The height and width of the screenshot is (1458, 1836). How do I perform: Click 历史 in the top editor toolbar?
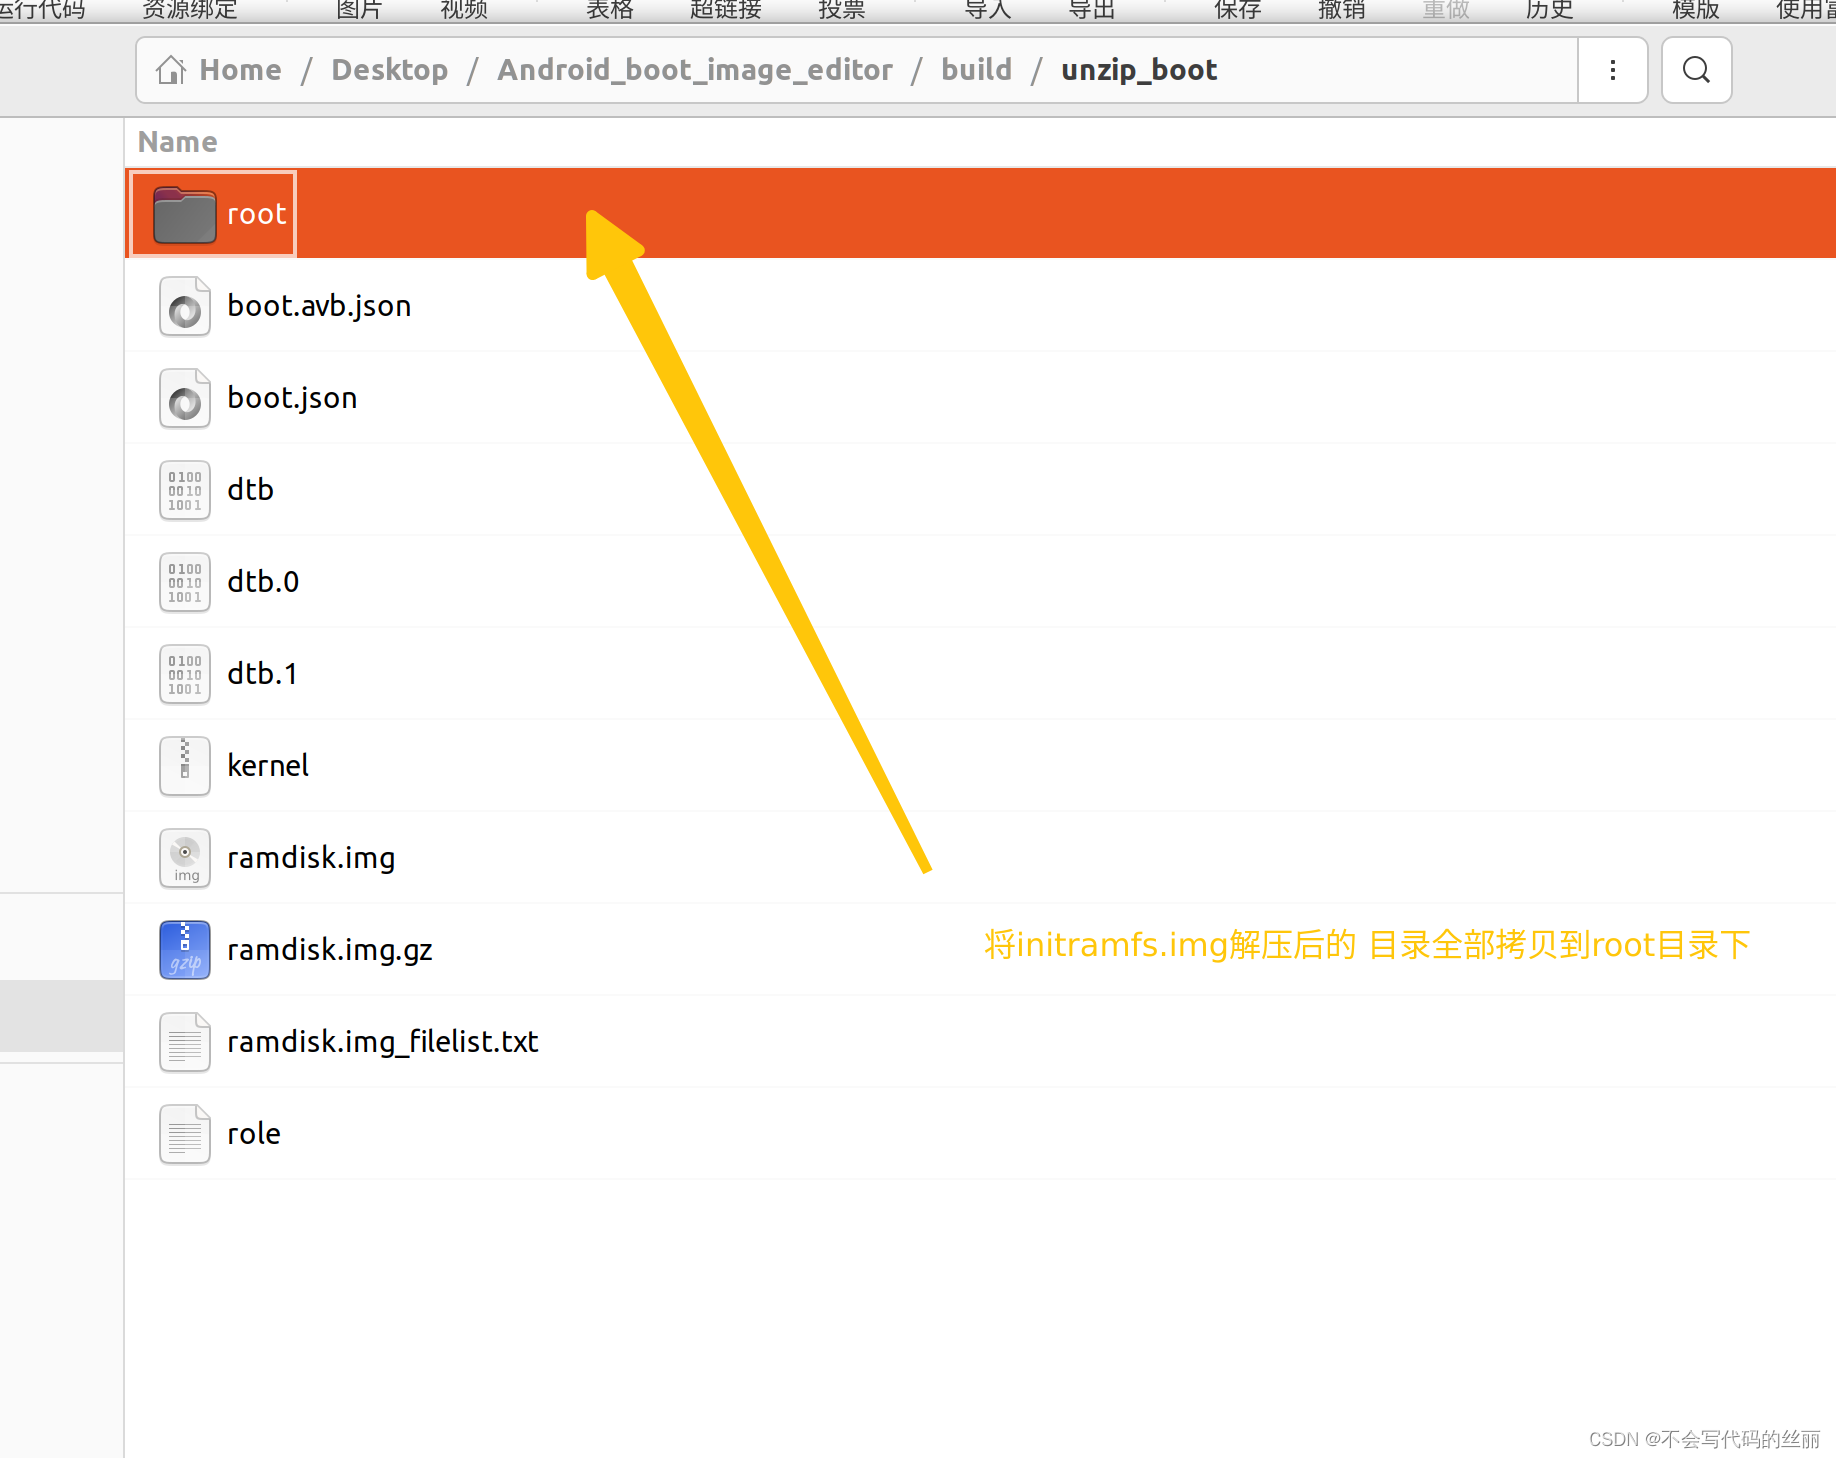[1550, 10]
